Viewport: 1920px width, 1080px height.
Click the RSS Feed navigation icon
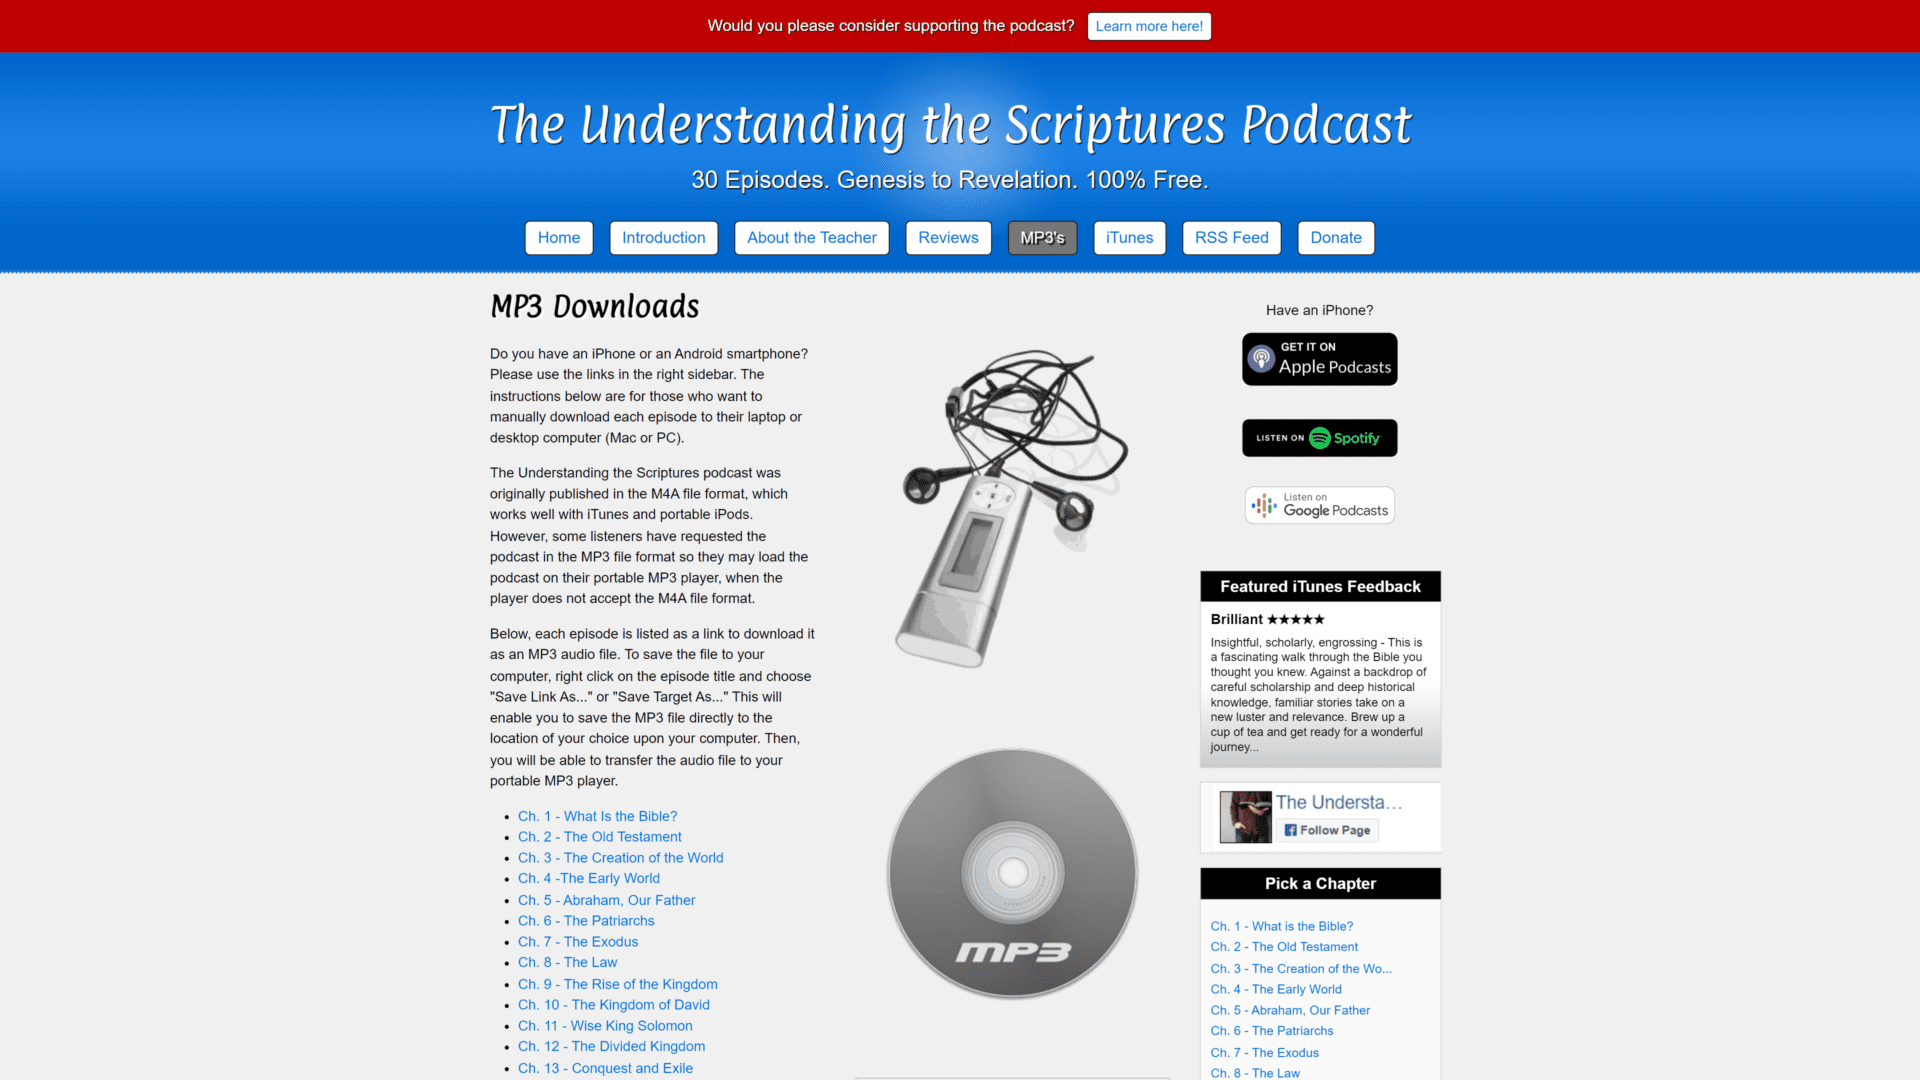1230,237
